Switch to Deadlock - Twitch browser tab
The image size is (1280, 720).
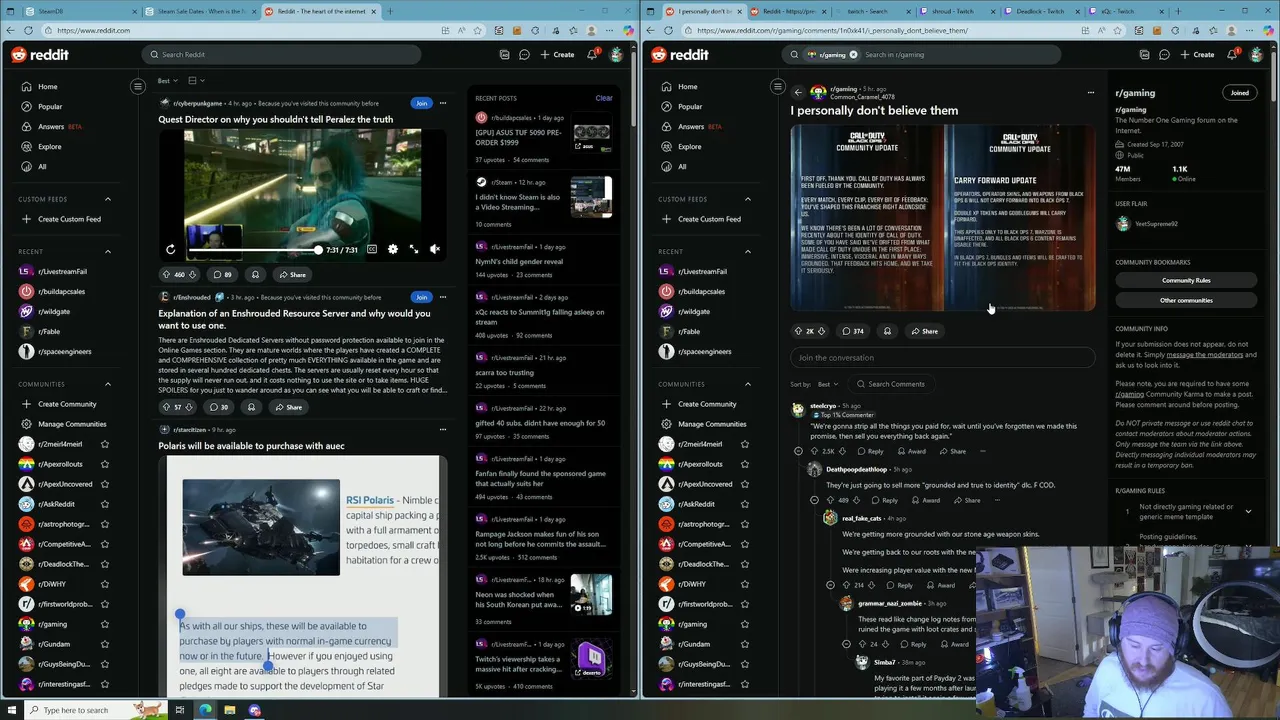click(1040, 11)
